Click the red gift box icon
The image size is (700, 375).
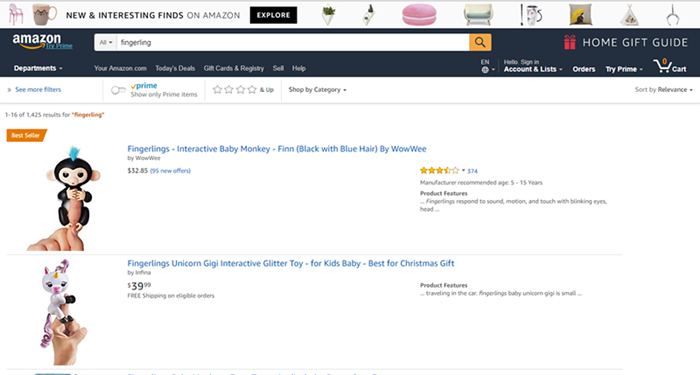pyautogui.click(x=570, y=42)
